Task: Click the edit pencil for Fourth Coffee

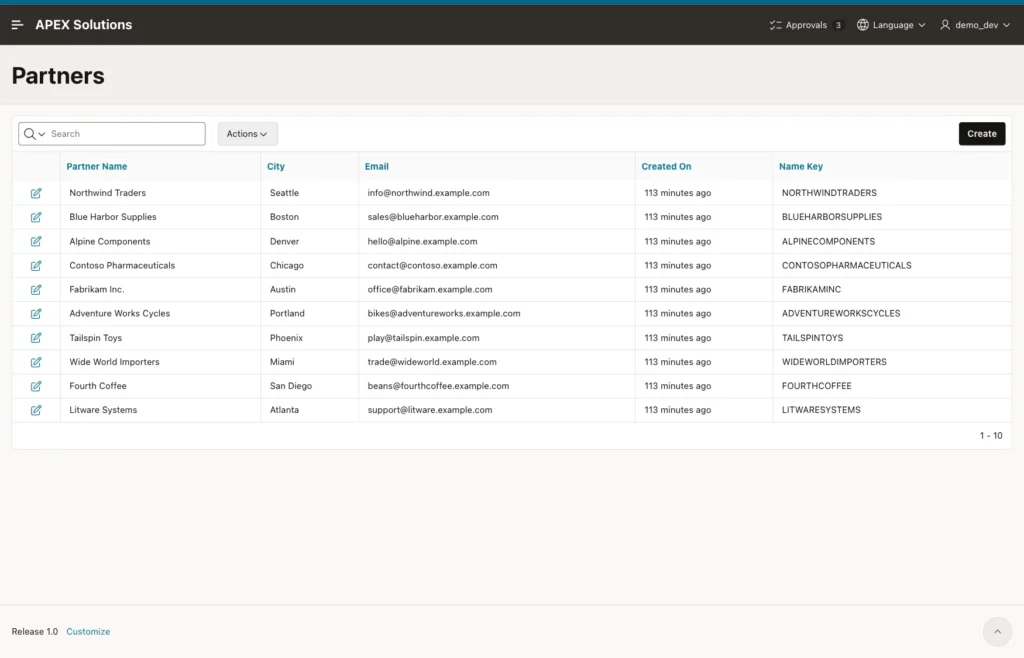Action: [x=36, y=386]
